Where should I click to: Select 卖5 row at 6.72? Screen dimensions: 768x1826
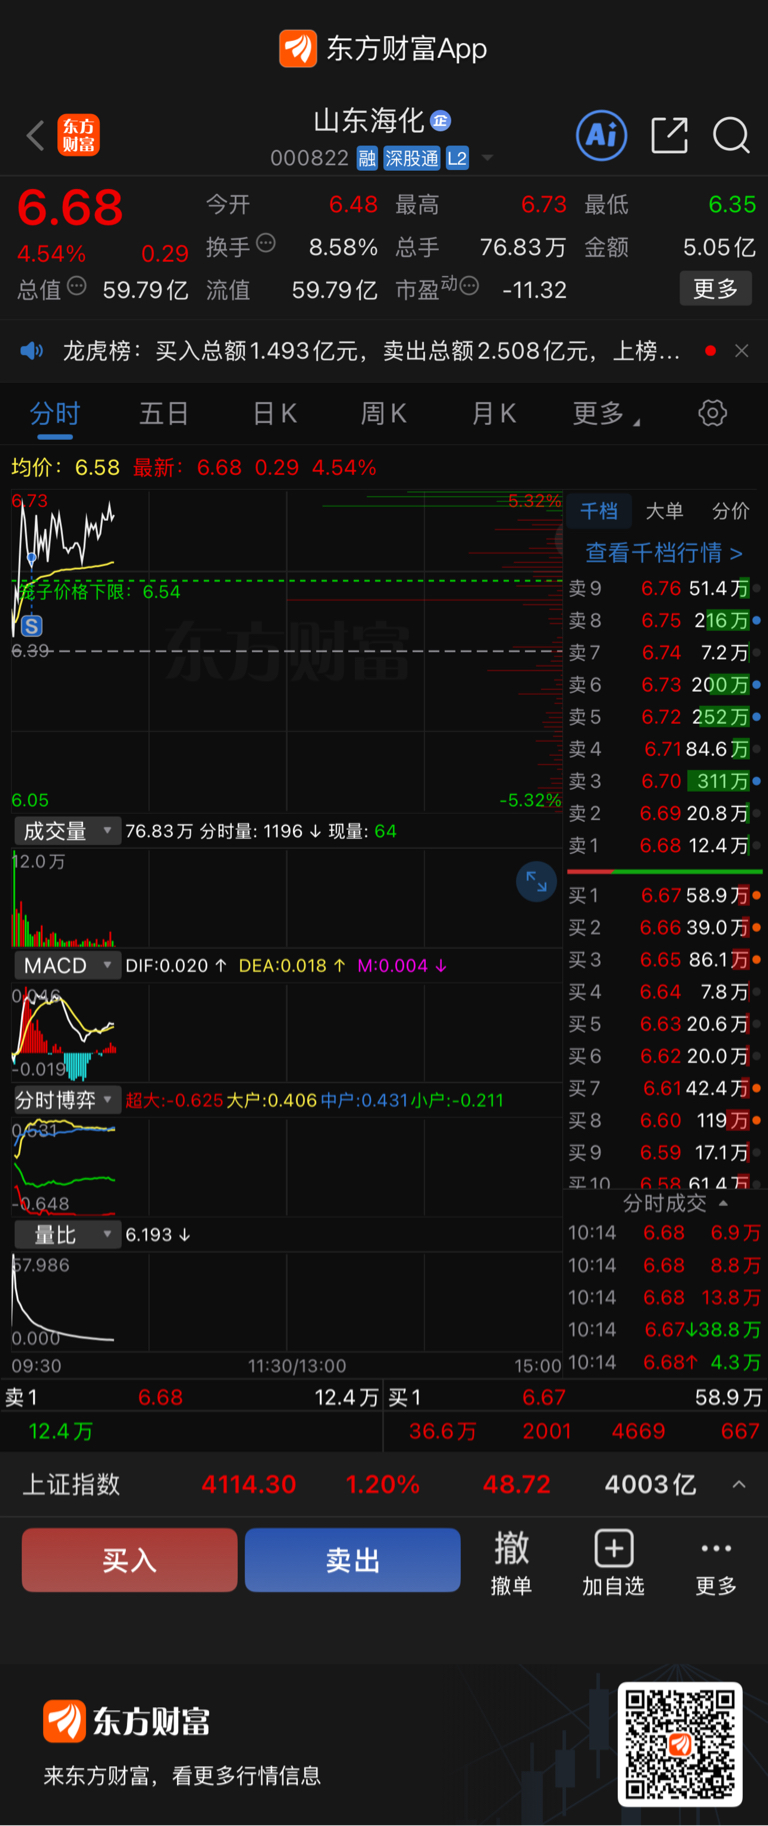pyautogui.click(x=665, y=717)
